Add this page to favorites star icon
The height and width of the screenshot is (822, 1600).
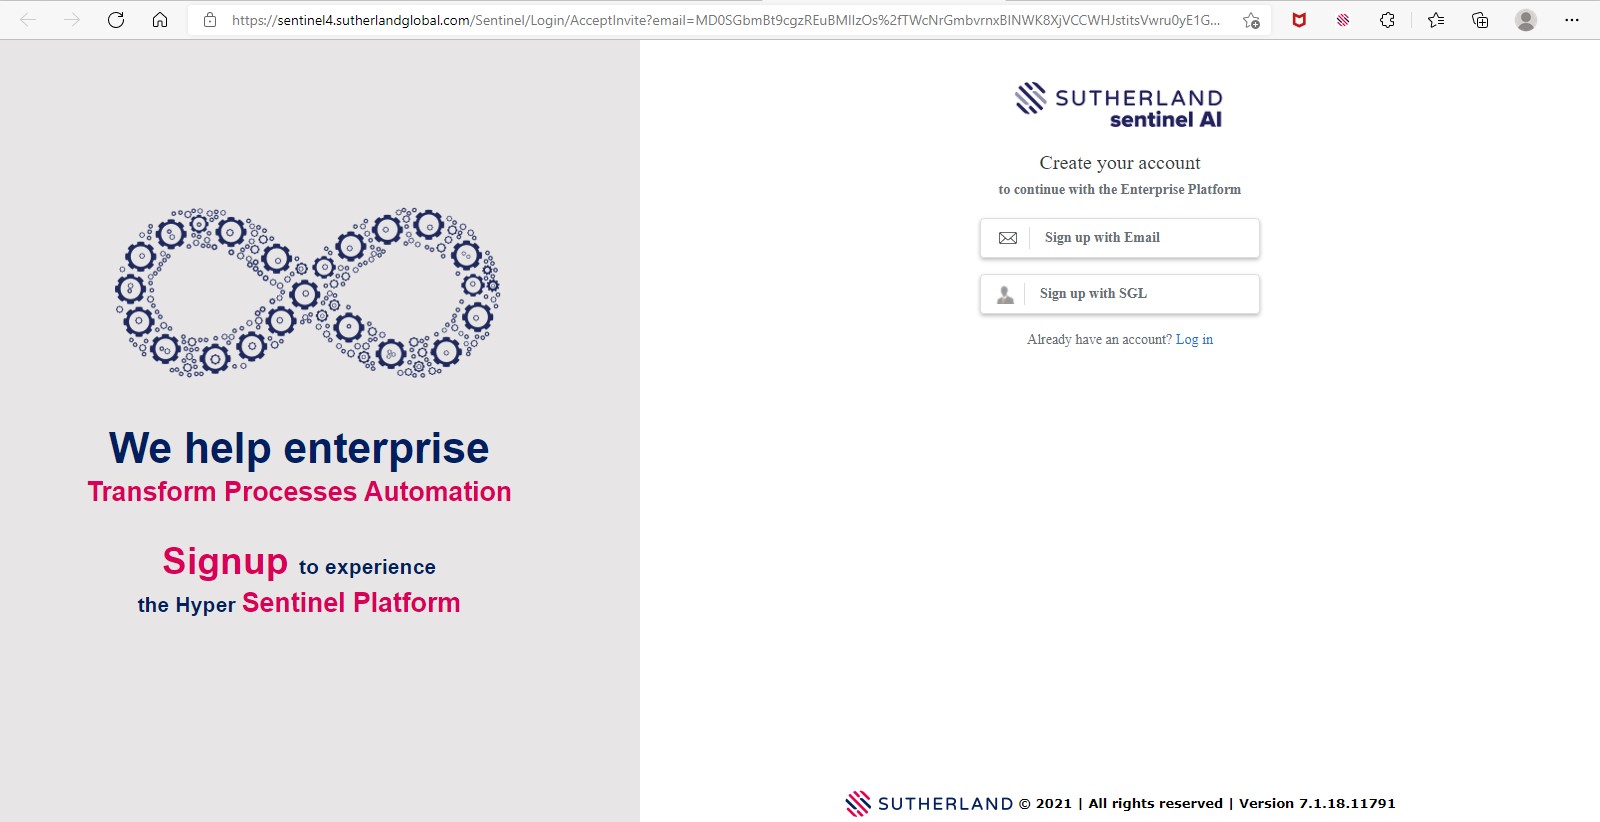(x=1251, y=20)
